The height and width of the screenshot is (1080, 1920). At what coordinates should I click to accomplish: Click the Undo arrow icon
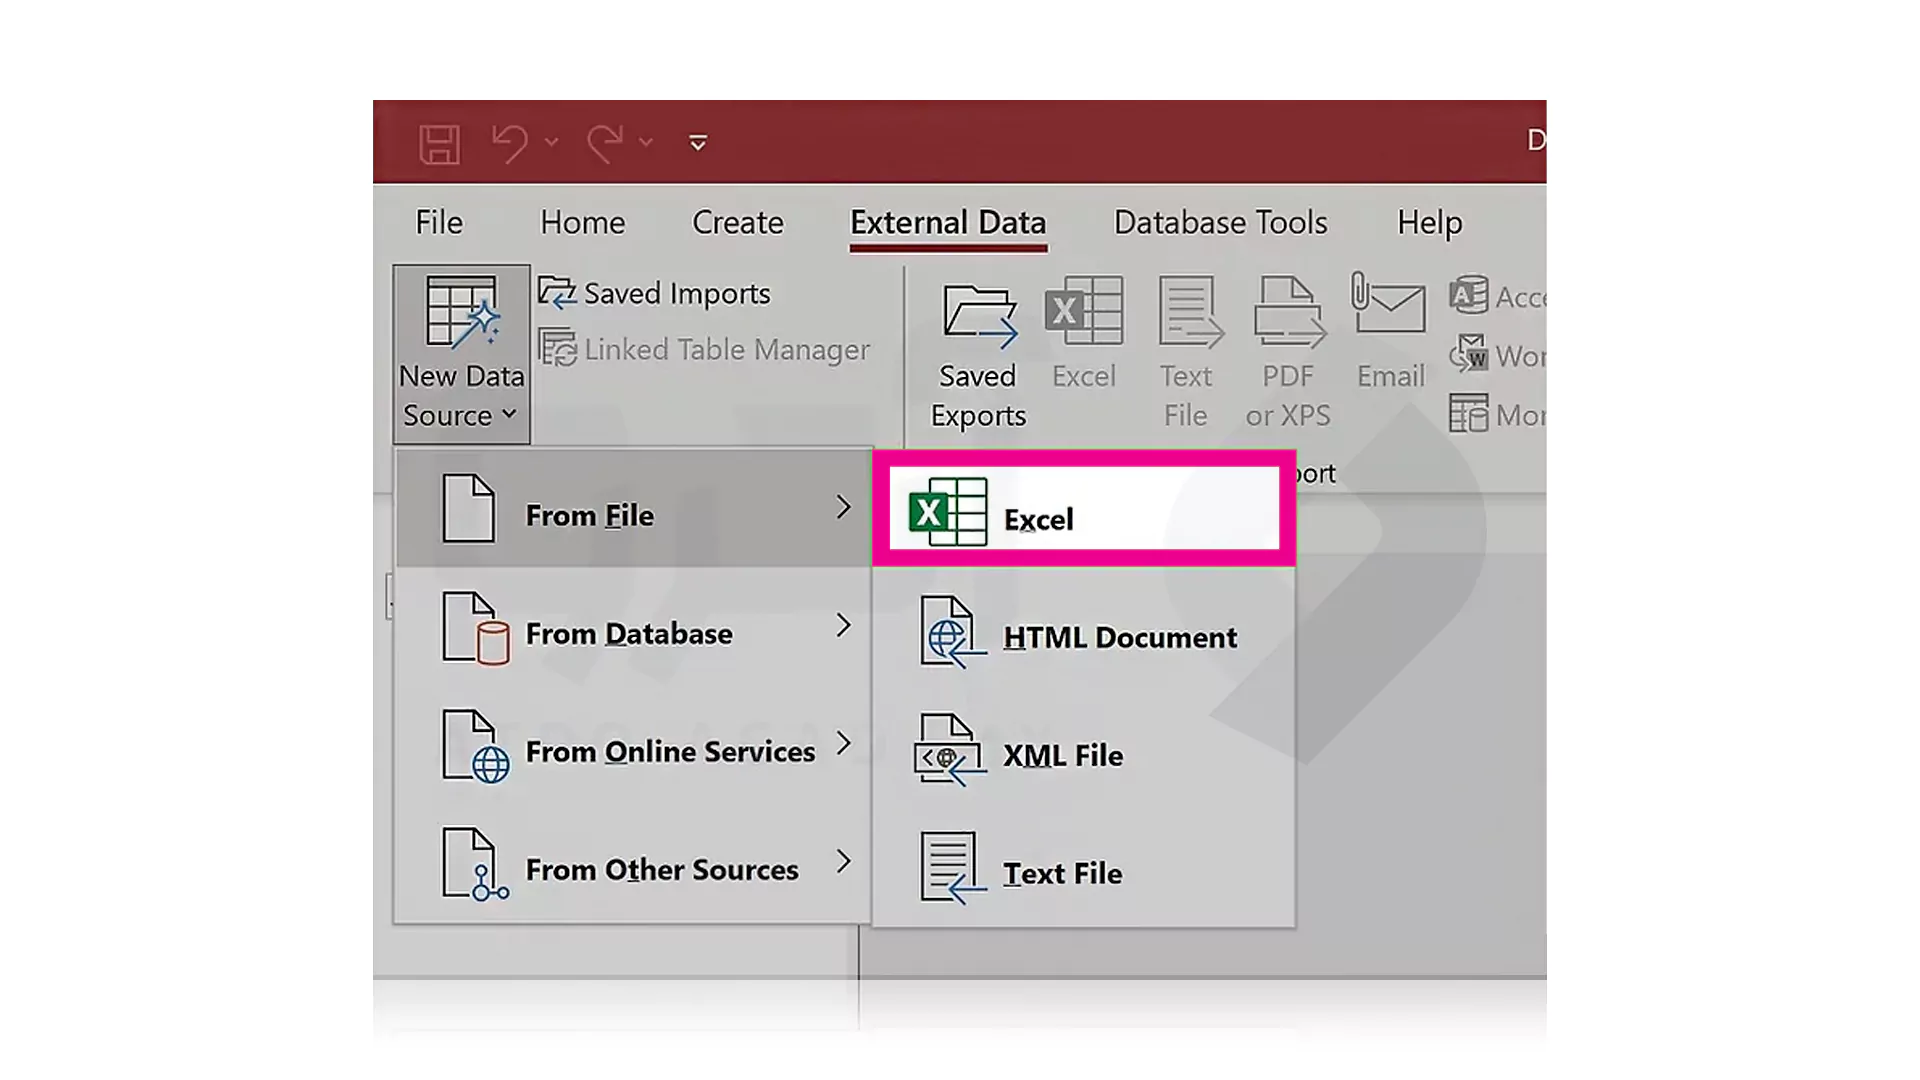tap(510, 143)
